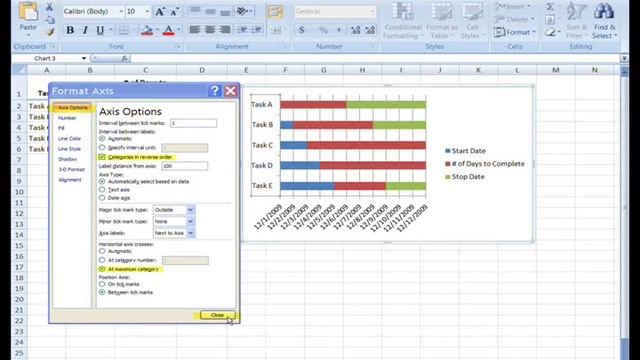Select Between tick marks radio

pos(102,292)
